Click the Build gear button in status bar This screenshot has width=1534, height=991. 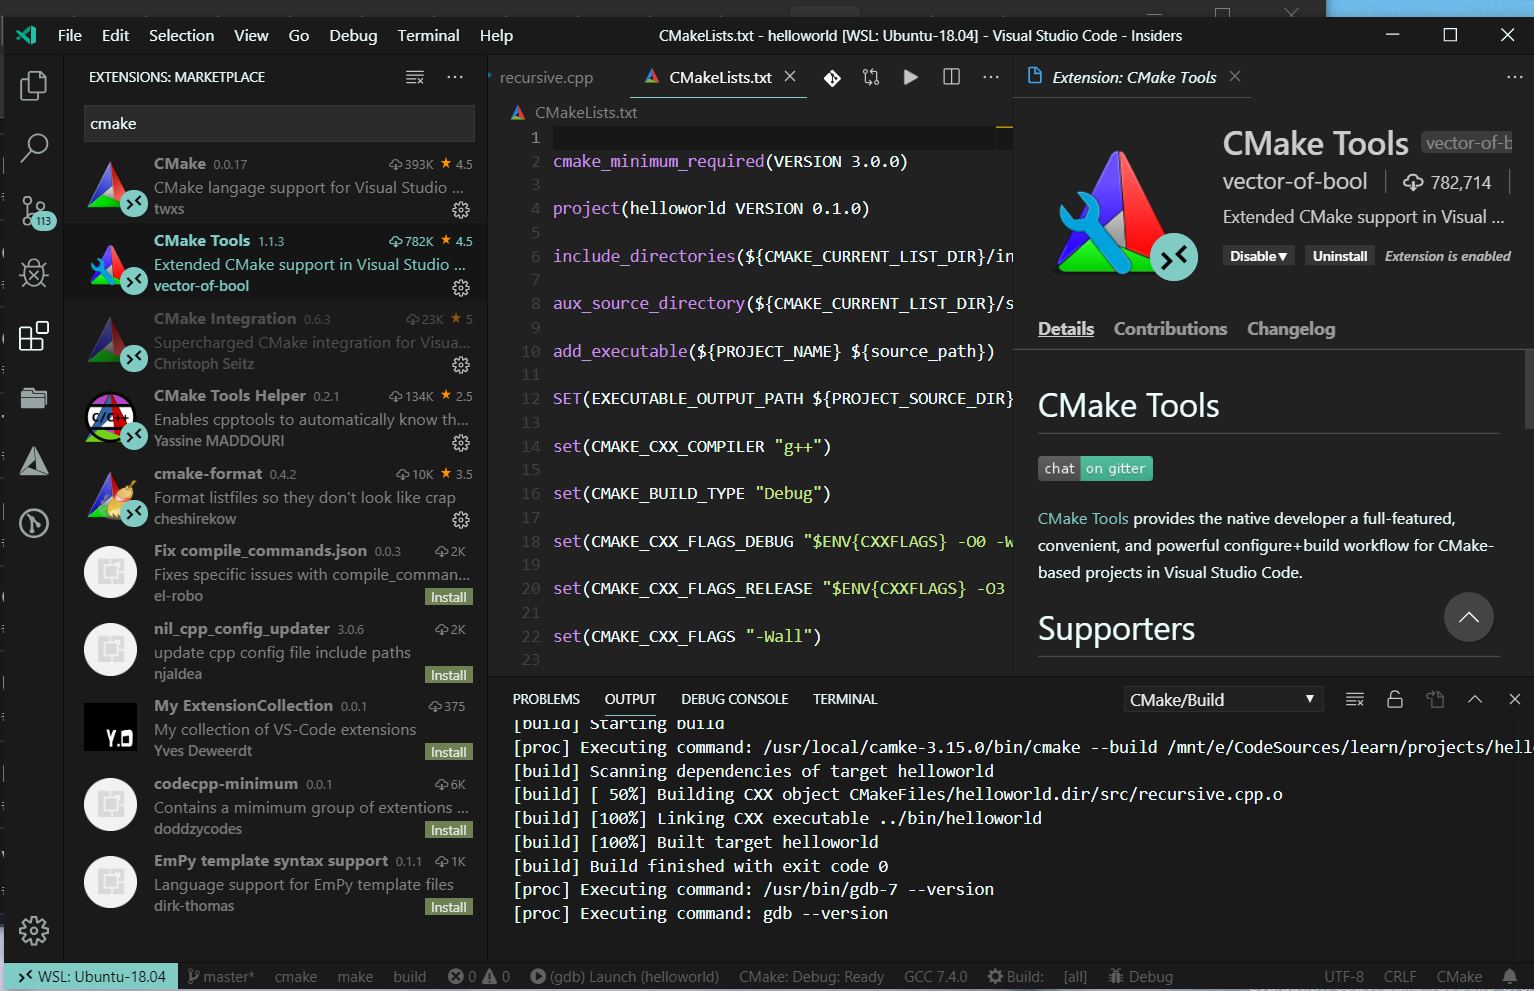1015,977
